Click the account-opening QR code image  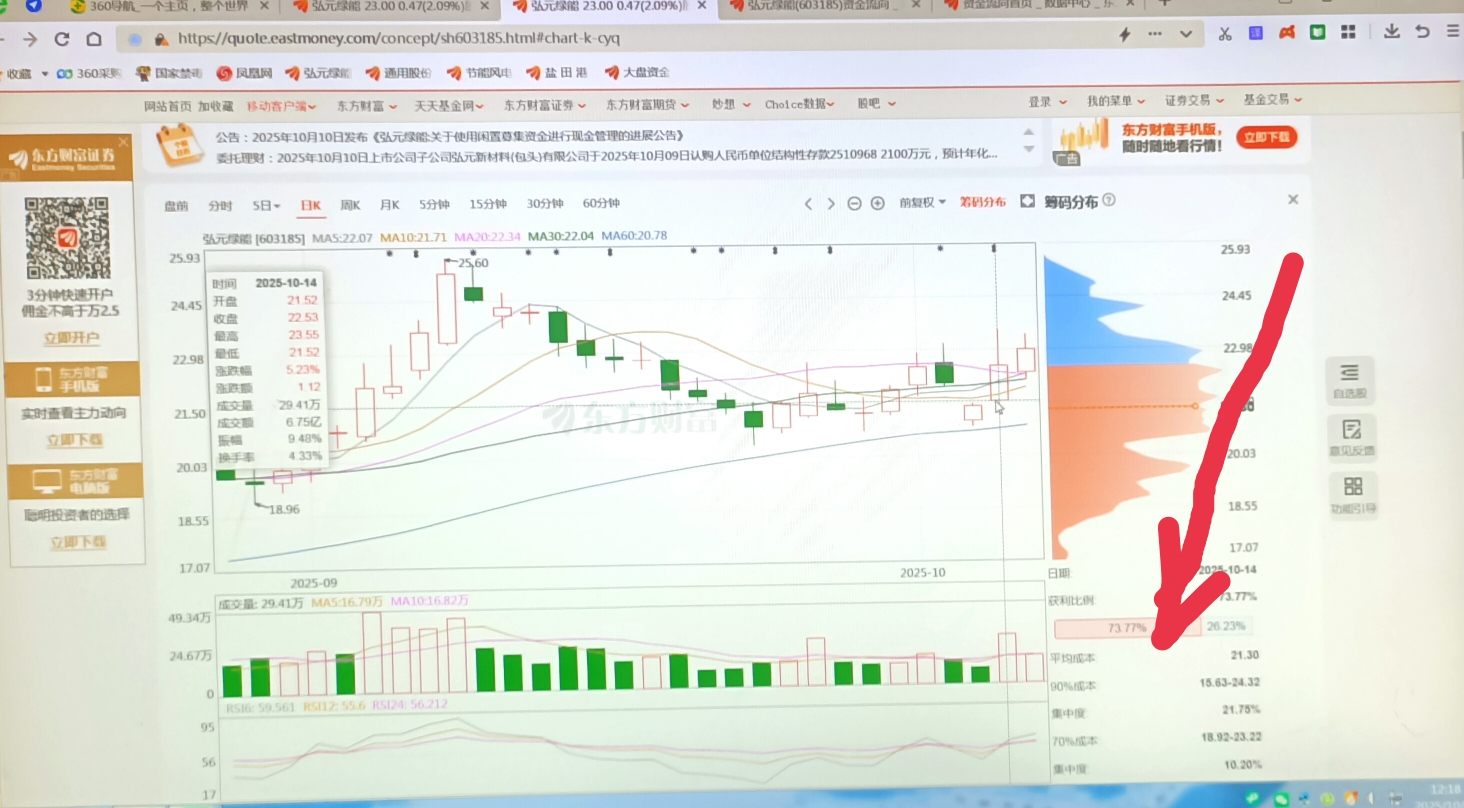tap(67, 238)
